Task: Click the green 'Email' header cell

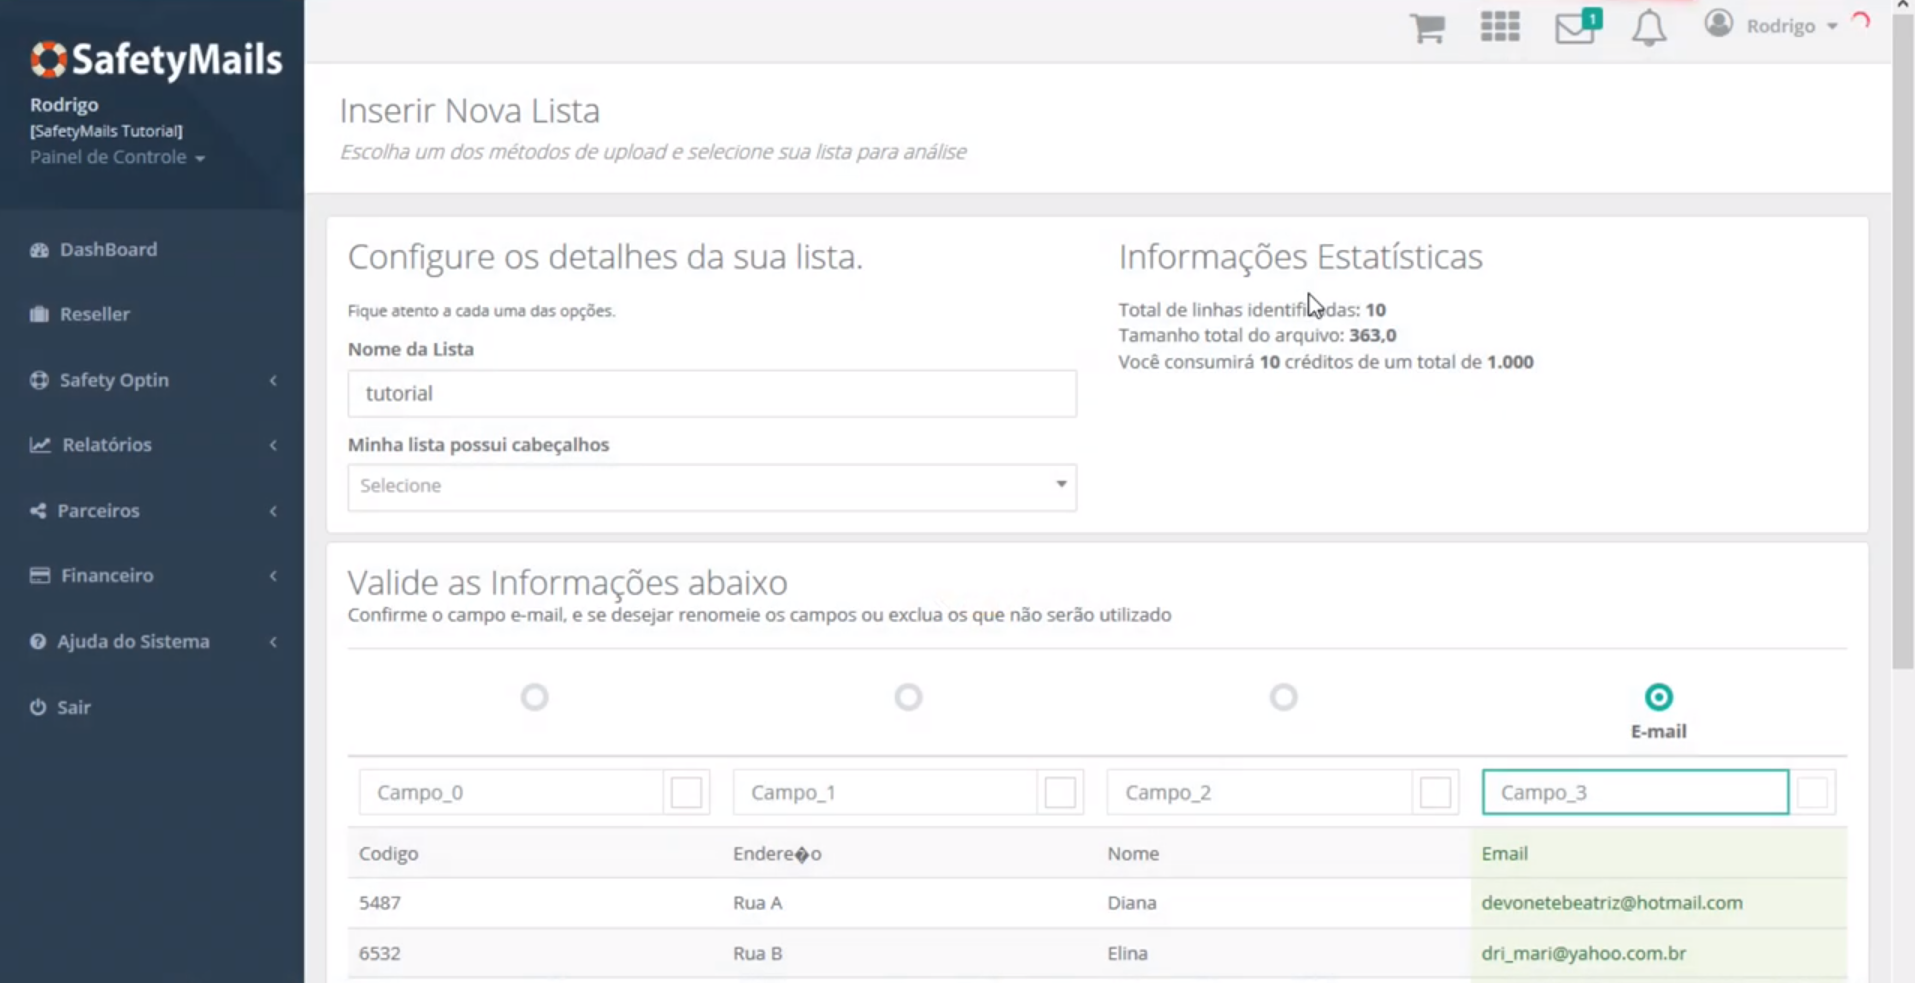Action: [x=1505, y=854]
